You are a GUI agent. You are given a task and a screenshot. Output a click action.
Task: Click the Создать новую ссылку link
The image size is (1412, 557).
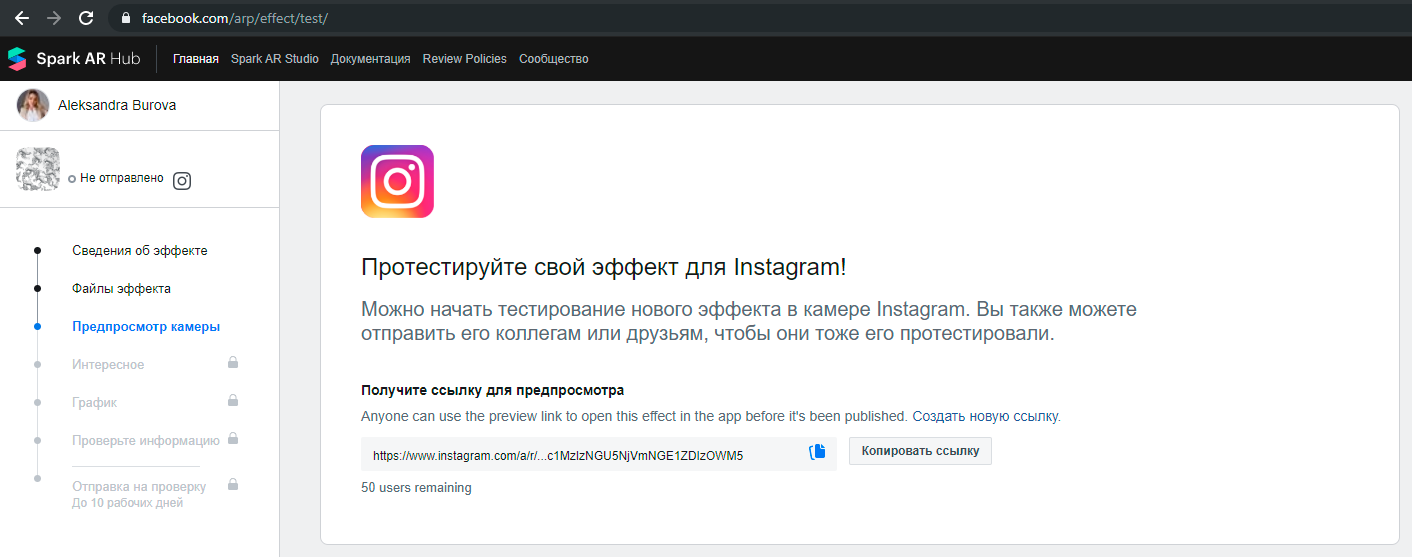pos(985,416)
